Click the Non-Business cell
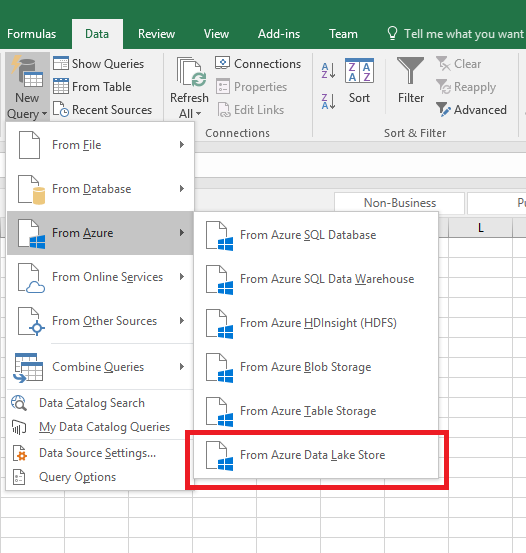 point(399,203)
